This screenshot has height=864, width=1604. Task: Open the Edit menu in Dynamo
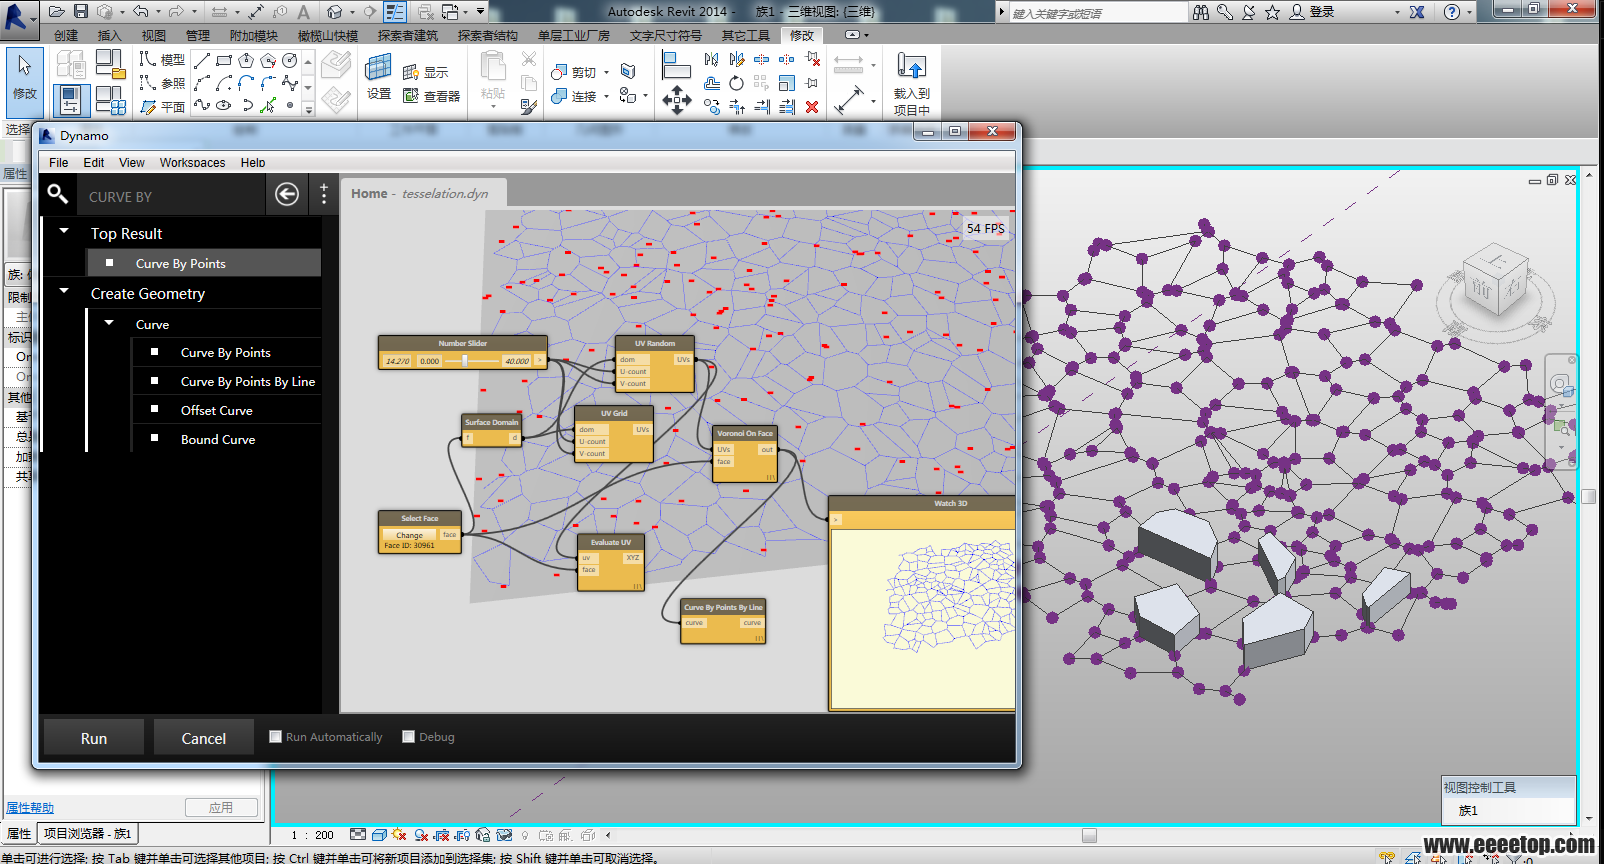[94, 162]
